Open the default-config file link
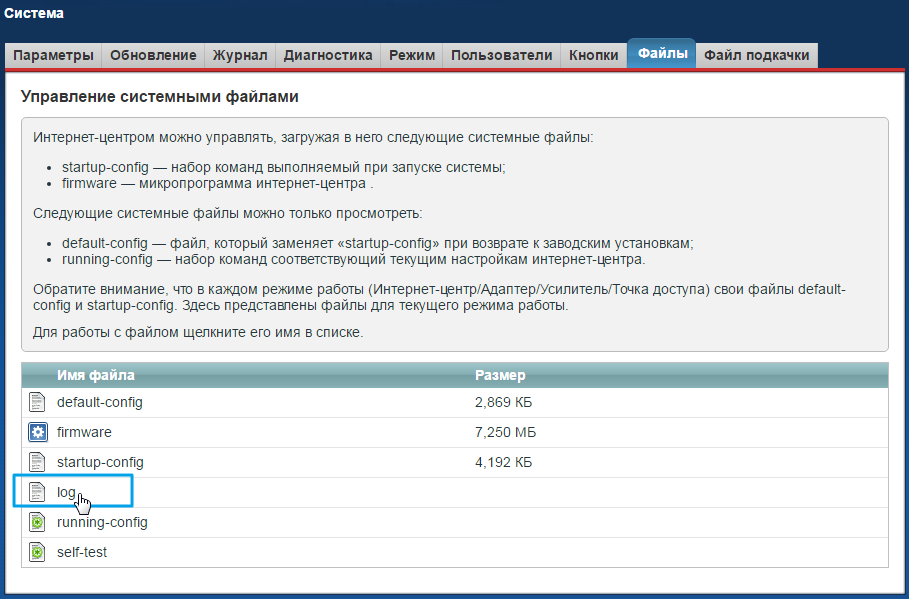This screenshot has width=909, height=599. (x=100, y=402)
